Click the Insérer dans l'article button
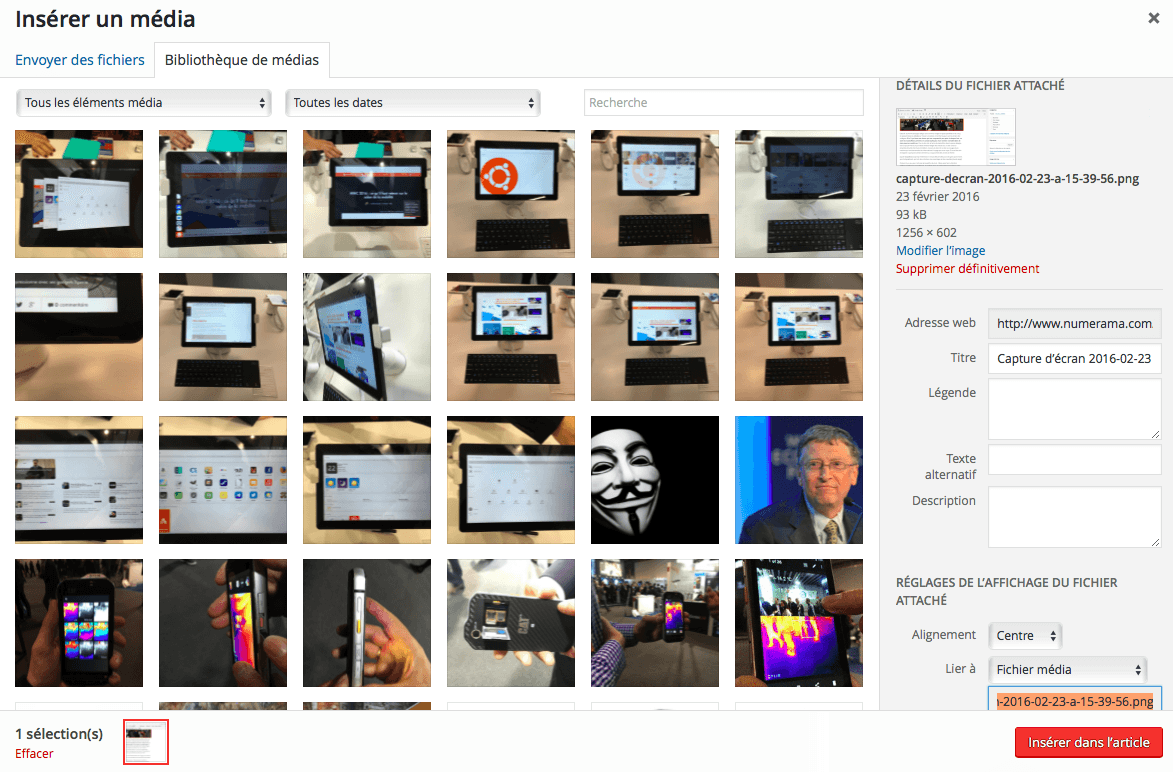The width and height of the screenshot is (1173, 772). (x=1088, y=742)
